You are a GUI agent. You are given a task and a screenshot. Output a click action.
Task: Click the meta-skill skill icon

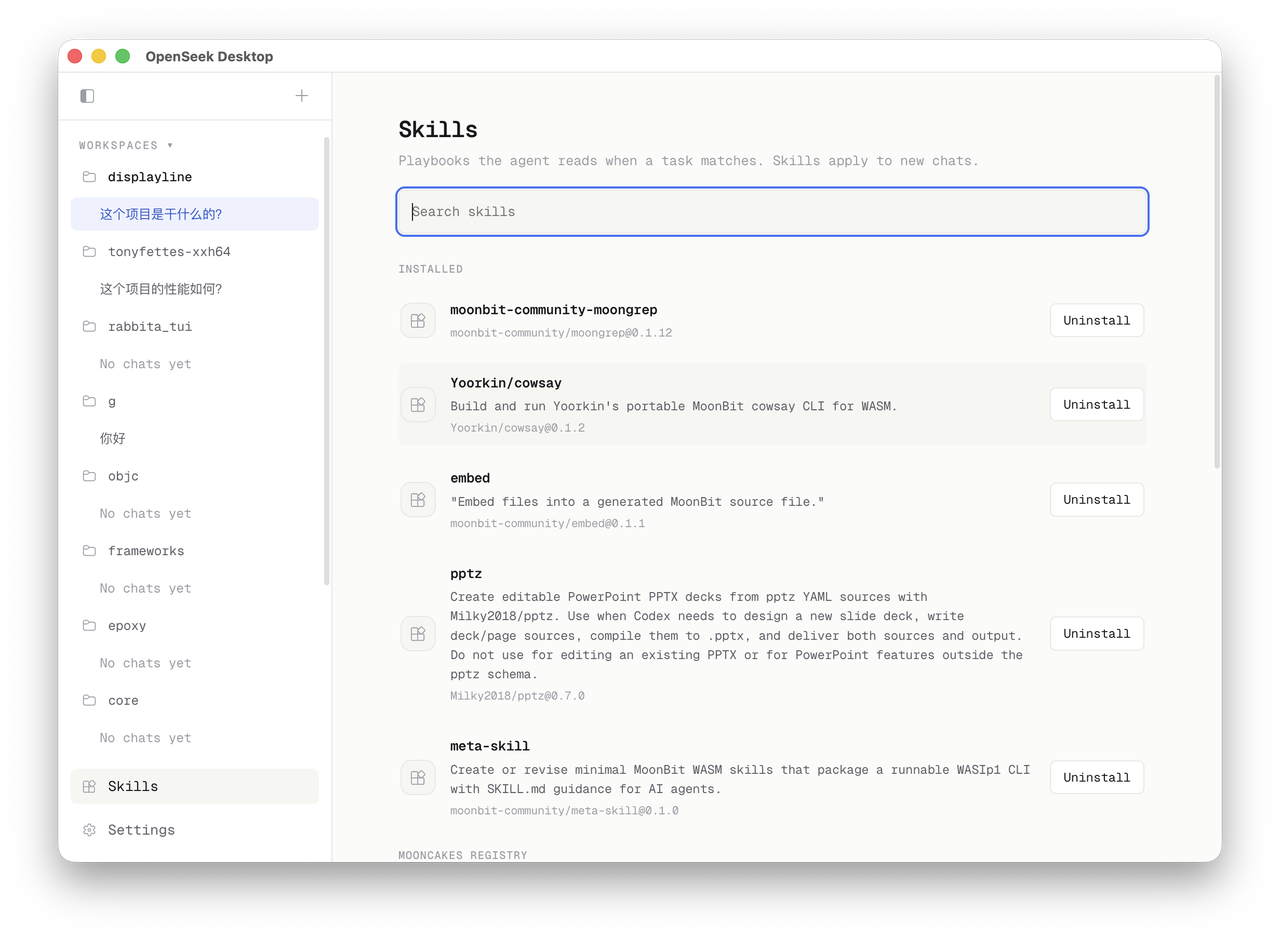[x=418, y=778]
